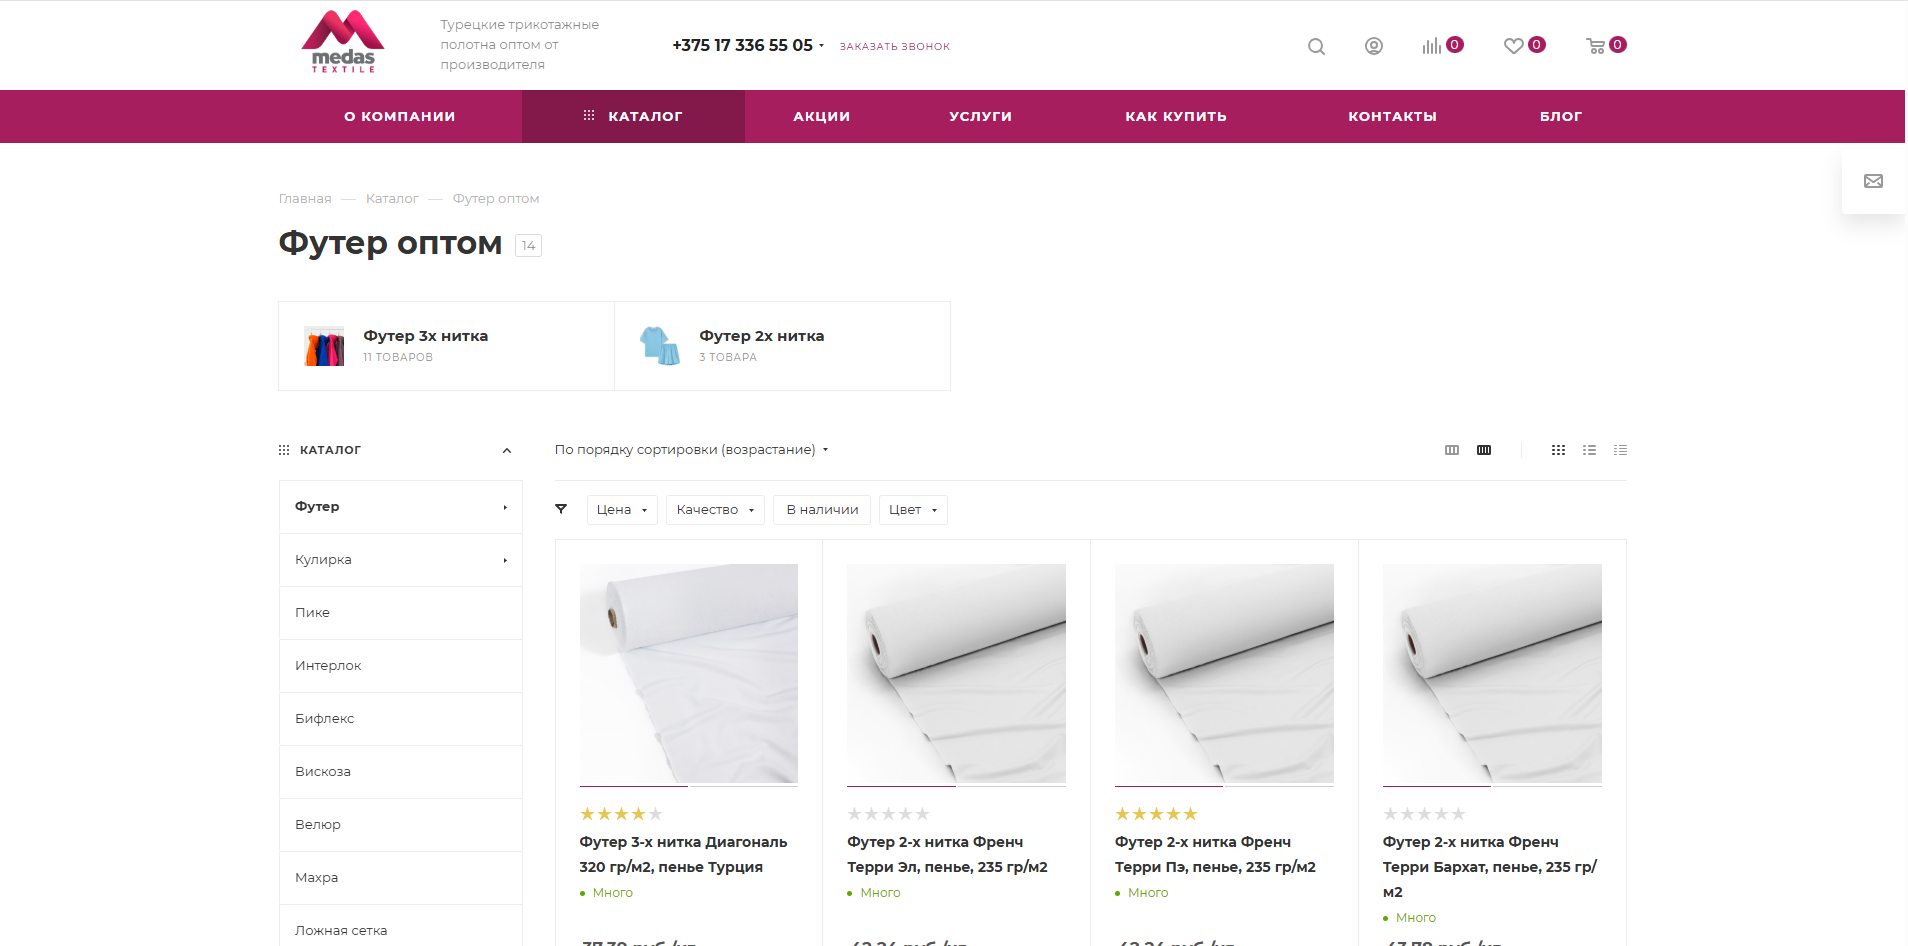Switch to grid tile view icon
Image resolution: width=1908 pixels, height=946 pixels.
[1558, 450]
